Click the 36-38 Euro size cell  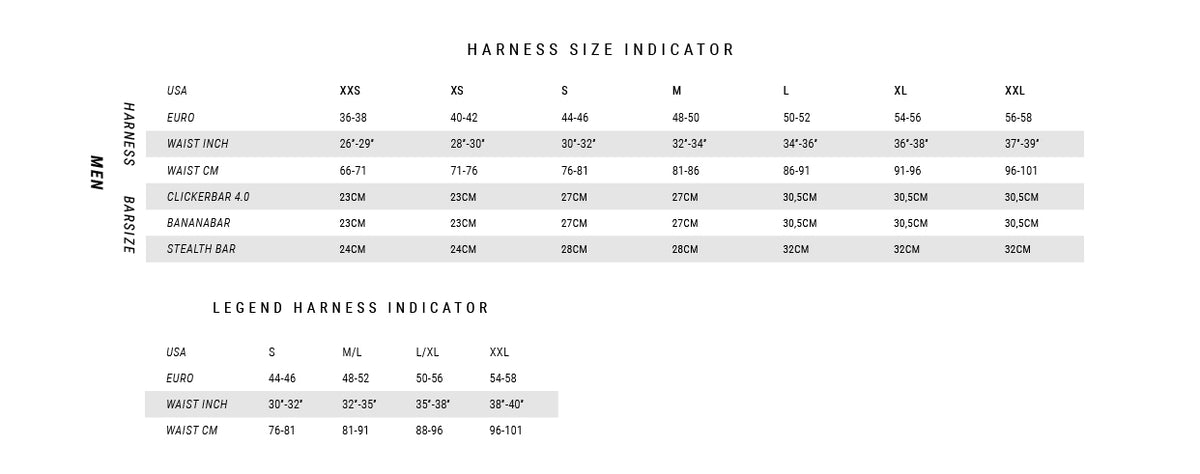tap(353, 118)
